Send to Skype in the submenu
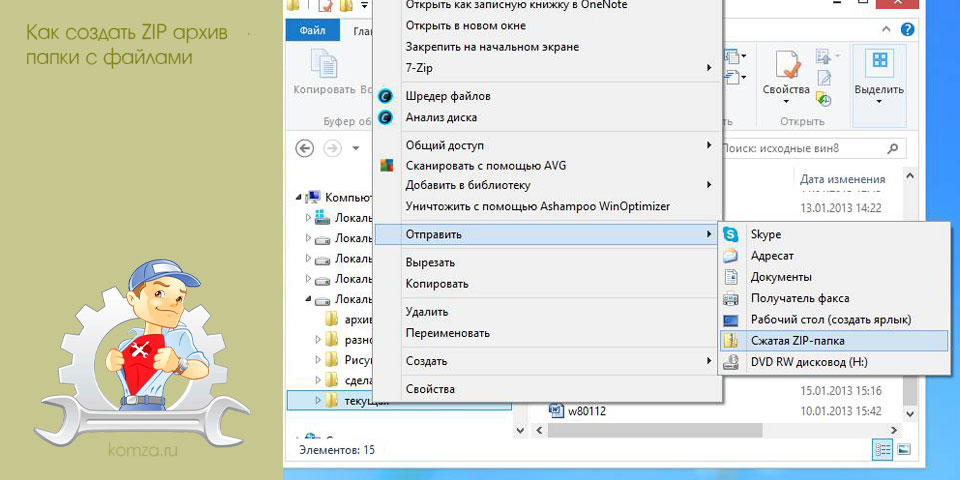Image resolution: width=960 pixels, height=480 pixels. click(834, 234)
